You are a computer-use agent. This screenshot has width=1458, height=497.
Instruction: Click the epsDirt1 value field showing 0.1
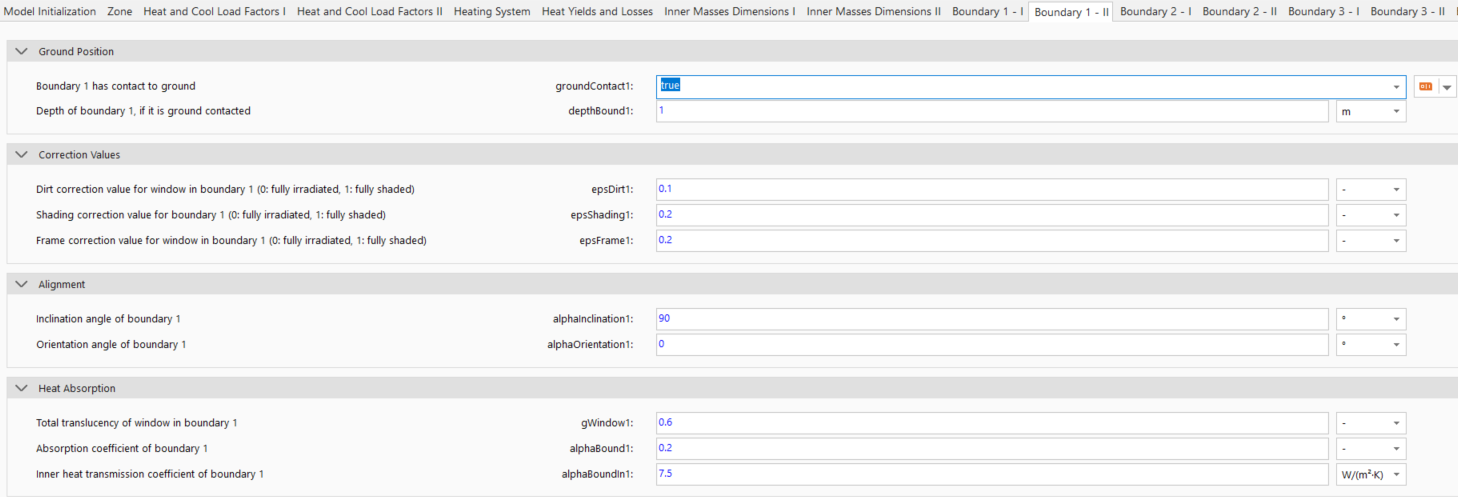point(992,189)
